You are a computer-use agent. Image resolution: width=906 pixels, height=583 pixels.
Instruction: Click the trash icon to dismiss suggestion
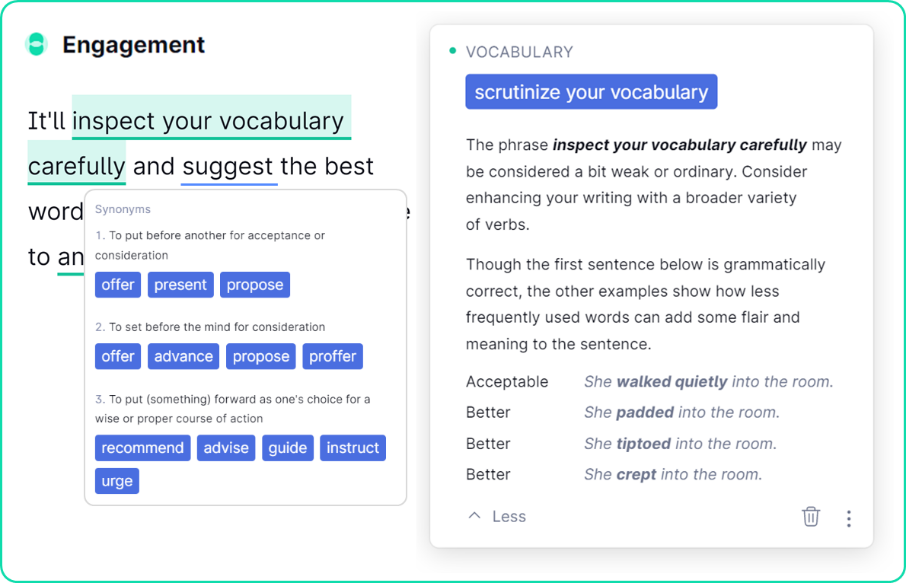[811, 516]
